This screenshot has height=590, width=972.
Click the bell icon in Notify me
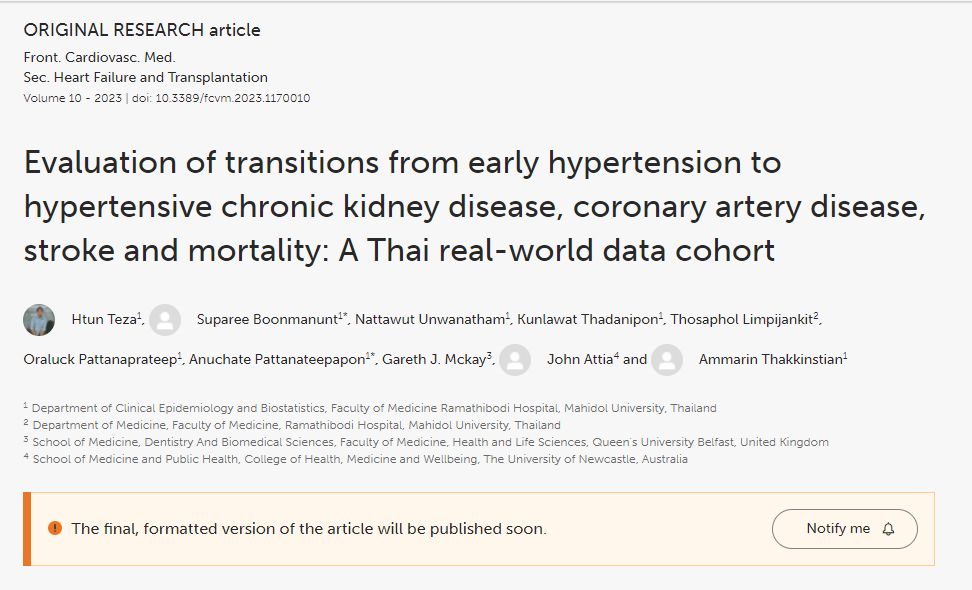[x=888, y=529]
